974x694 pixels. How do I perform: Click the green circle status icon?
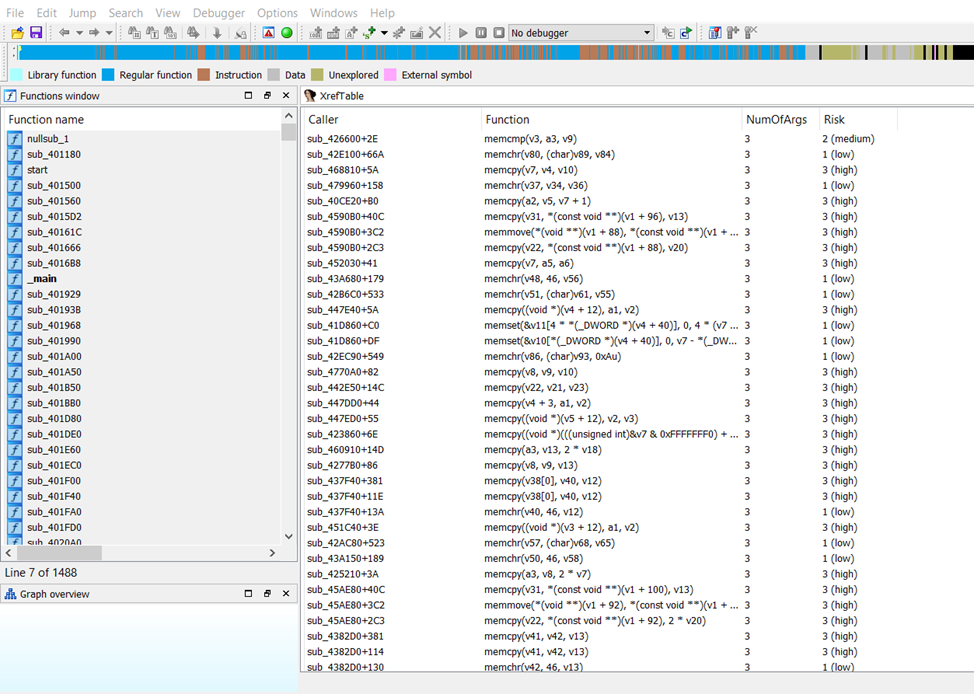pyautogui.click(x=287, y=32)
